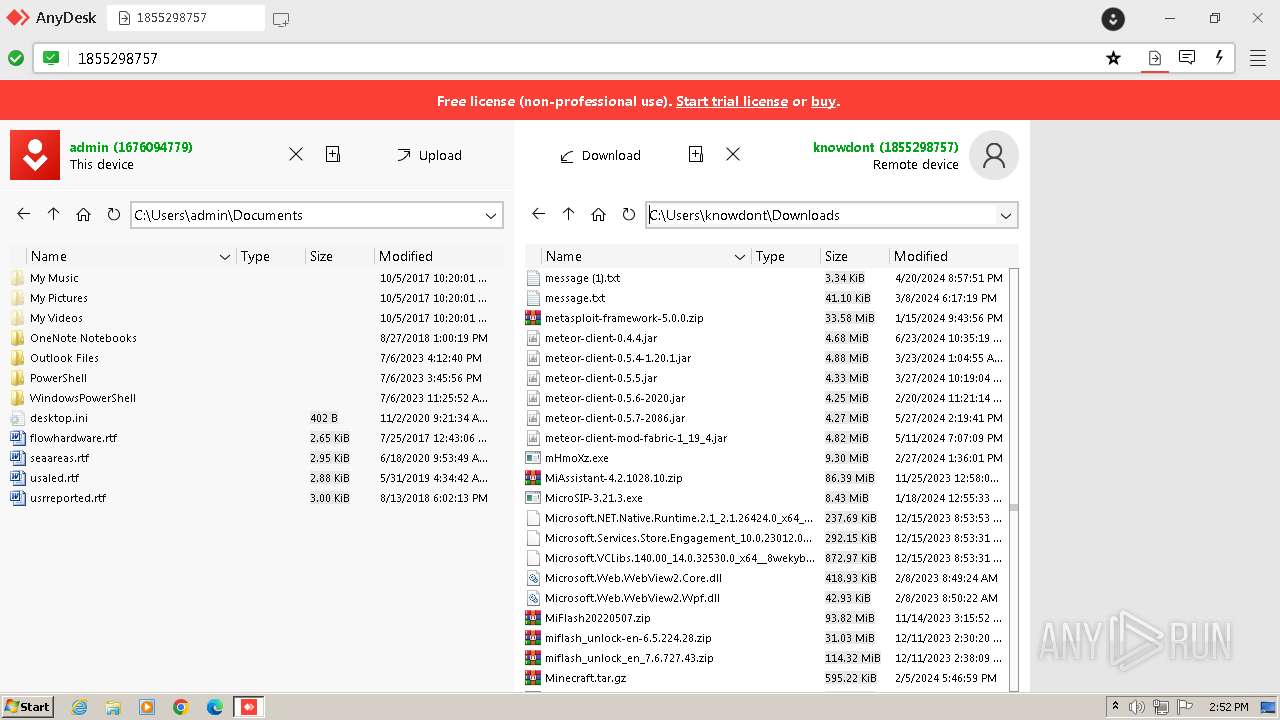Viewport: 1280px width, 720px height.
Task: Select metasploit-framework-5.0.0.zip
Action: click(x=765, y=318)
